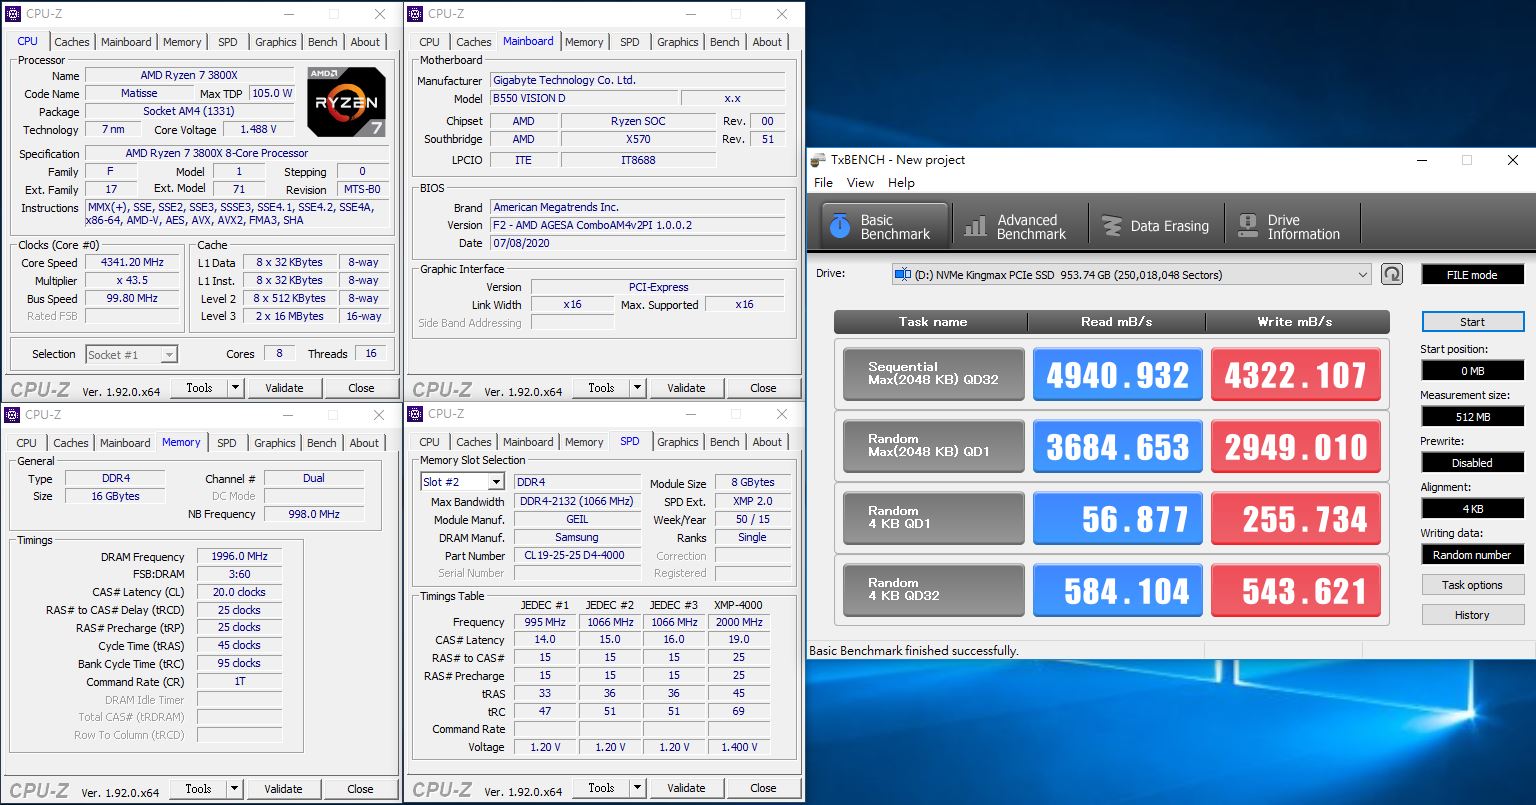Click the DRAM Frequency value 1996.0 MHz

coord(239,557)
